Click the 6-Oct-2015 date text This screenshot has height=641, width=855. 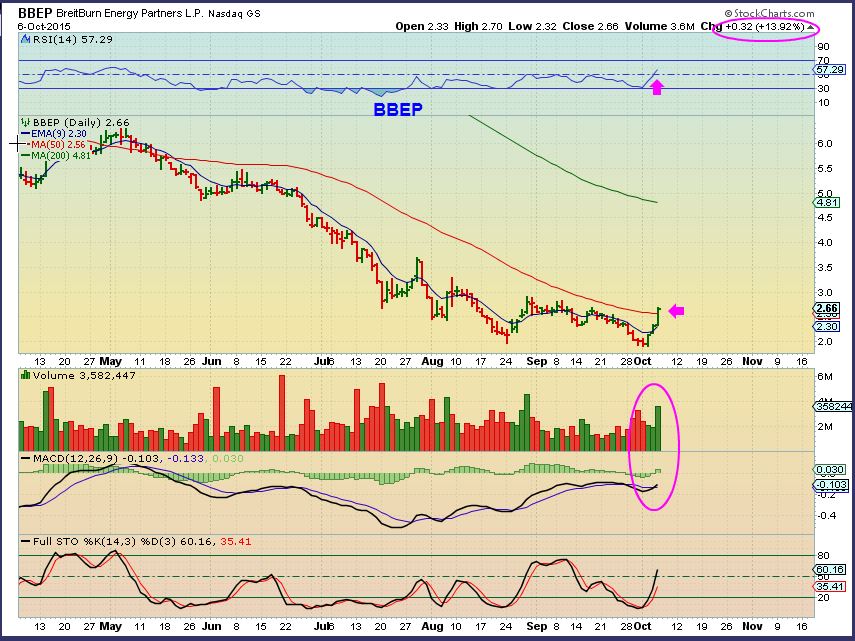point(44,26)
